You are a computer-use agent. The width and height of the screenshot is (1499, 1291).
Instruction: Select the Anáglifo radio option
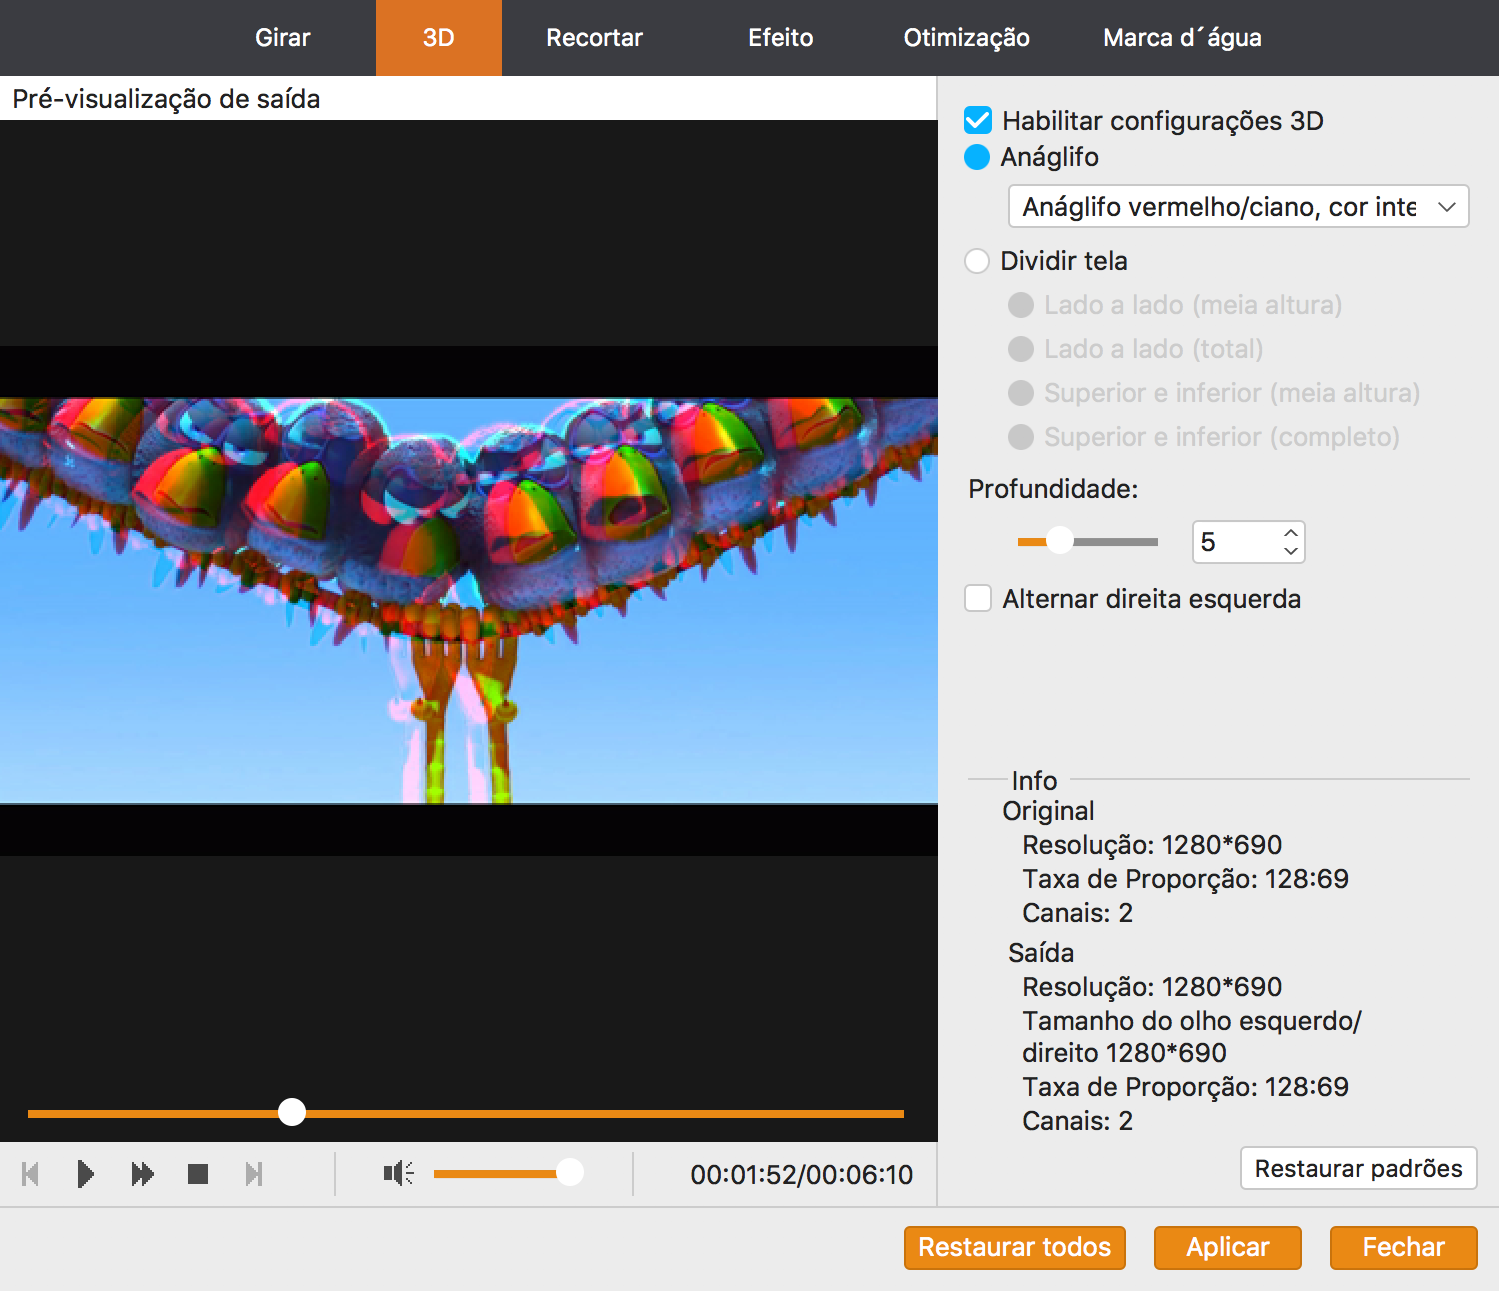977,157
